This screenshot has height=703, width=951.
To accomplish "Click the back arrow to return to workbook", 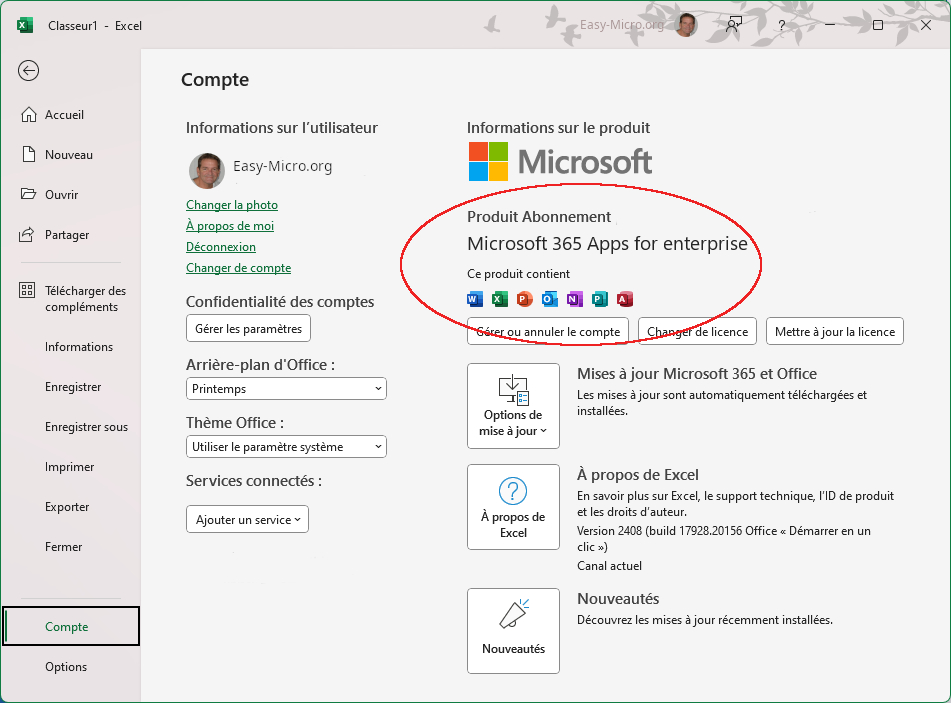I will coord(29,71).
